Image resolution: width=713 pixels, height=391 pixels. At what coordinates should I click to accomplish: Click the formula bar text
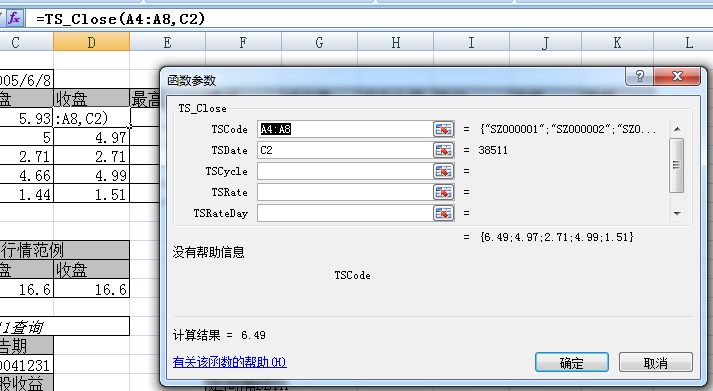[120, 19]
